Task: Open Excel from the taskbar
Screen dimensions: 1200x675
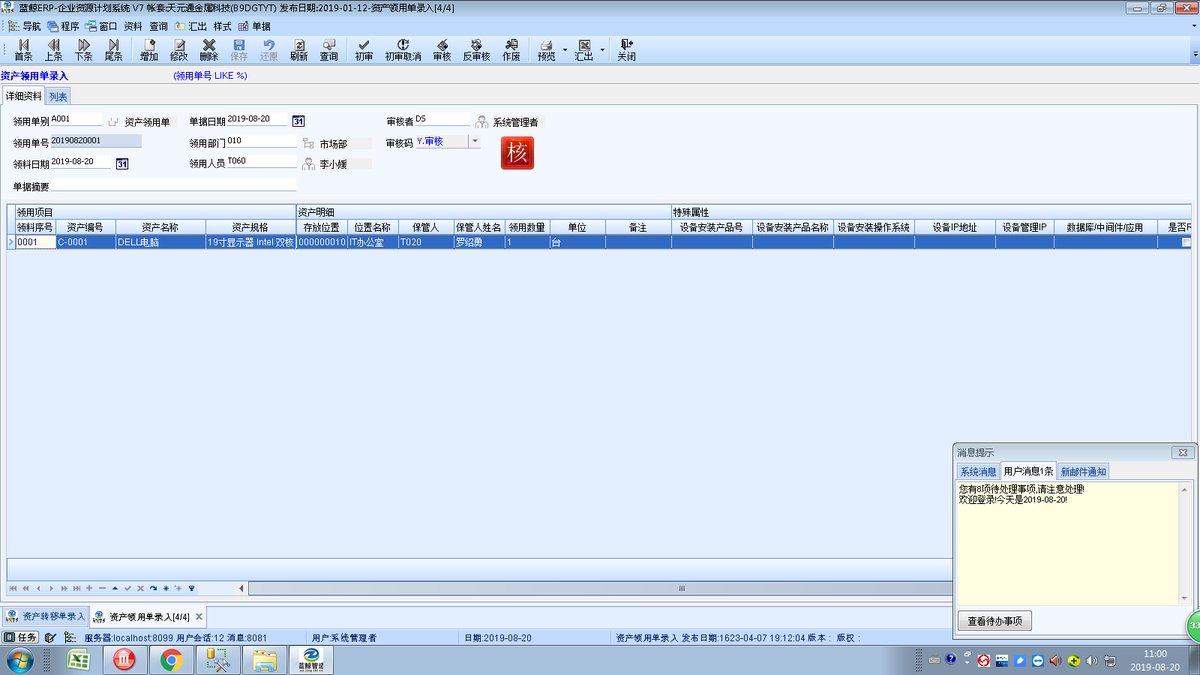Action: [x=79, y=660]
